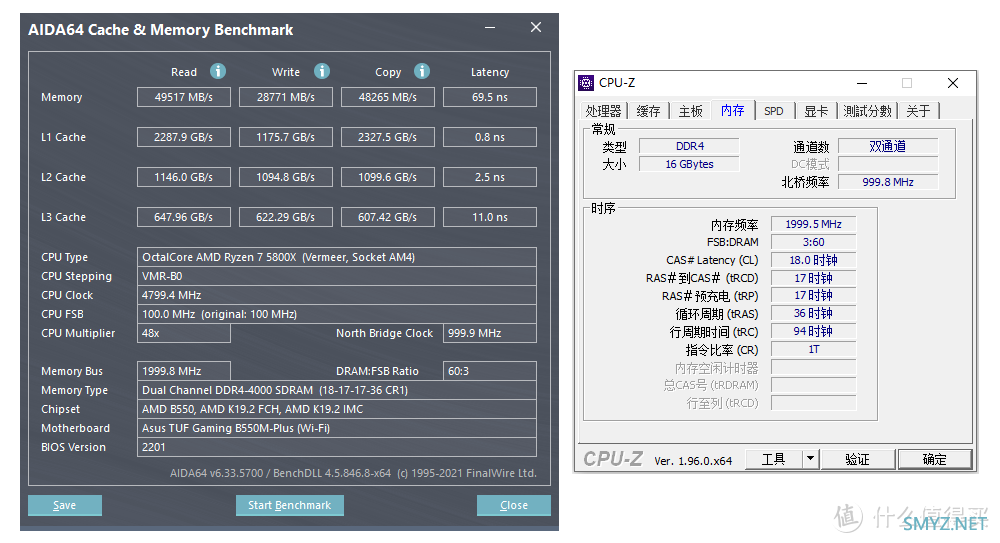Click the Read info icon in AIDA64
The height and width of the screenshot is (543, 1000).
coord(218,71)
